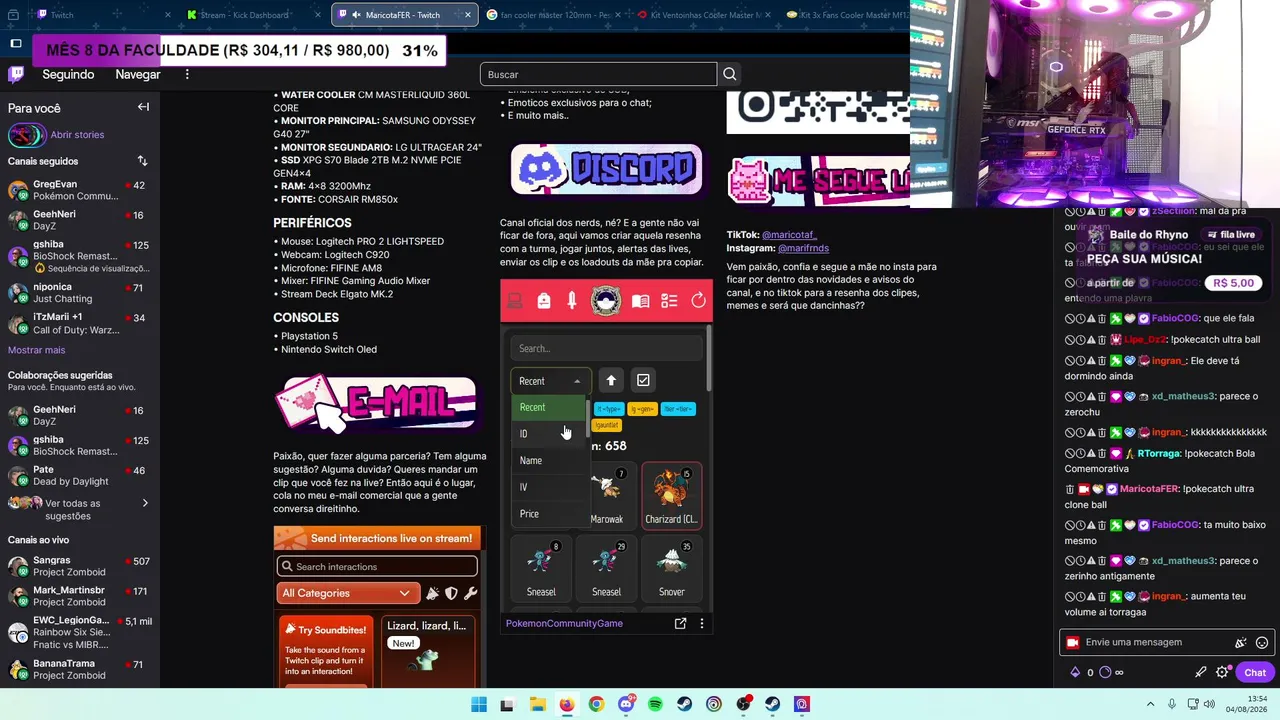This screenshot has width=1280, height=720.
Task: Select the Marowak Pokemon card
Action: click(x=606, y=495)
